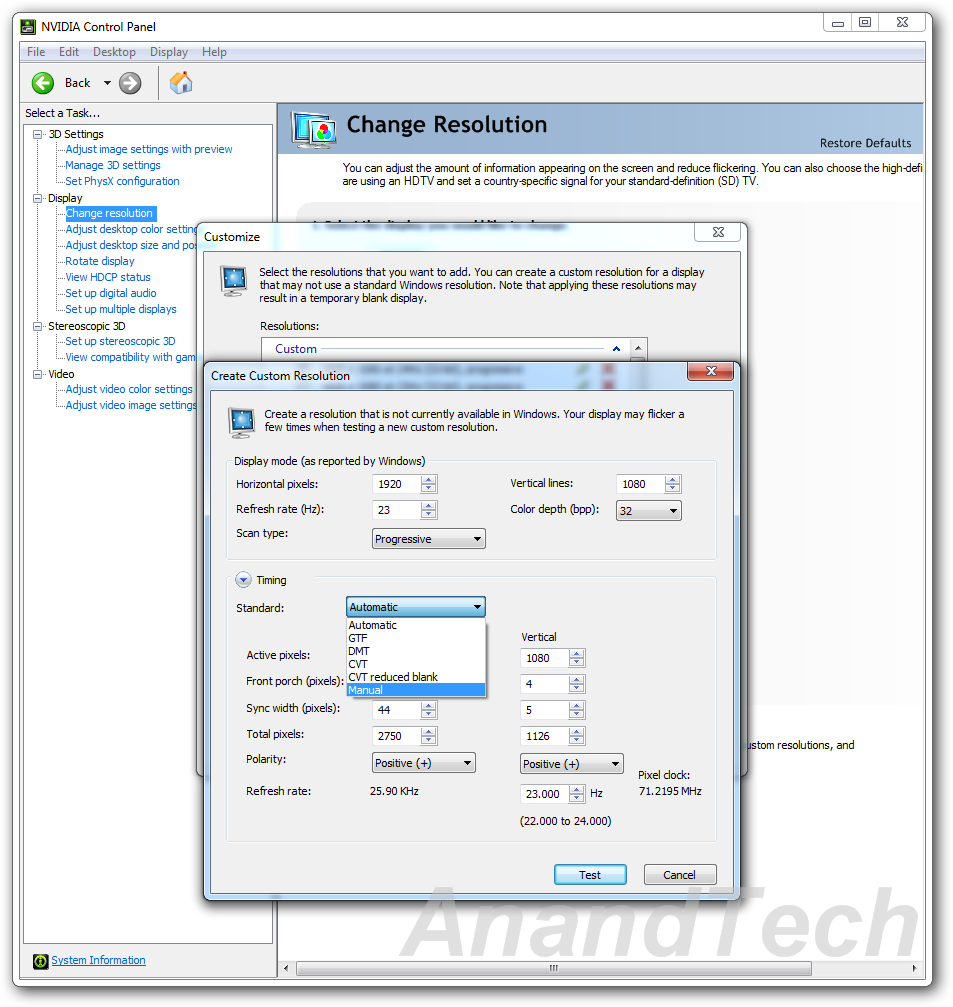The image size is (953, 1007).
Task: Click the Horizontal pixels input field
Action: click(x=396, y=484)
